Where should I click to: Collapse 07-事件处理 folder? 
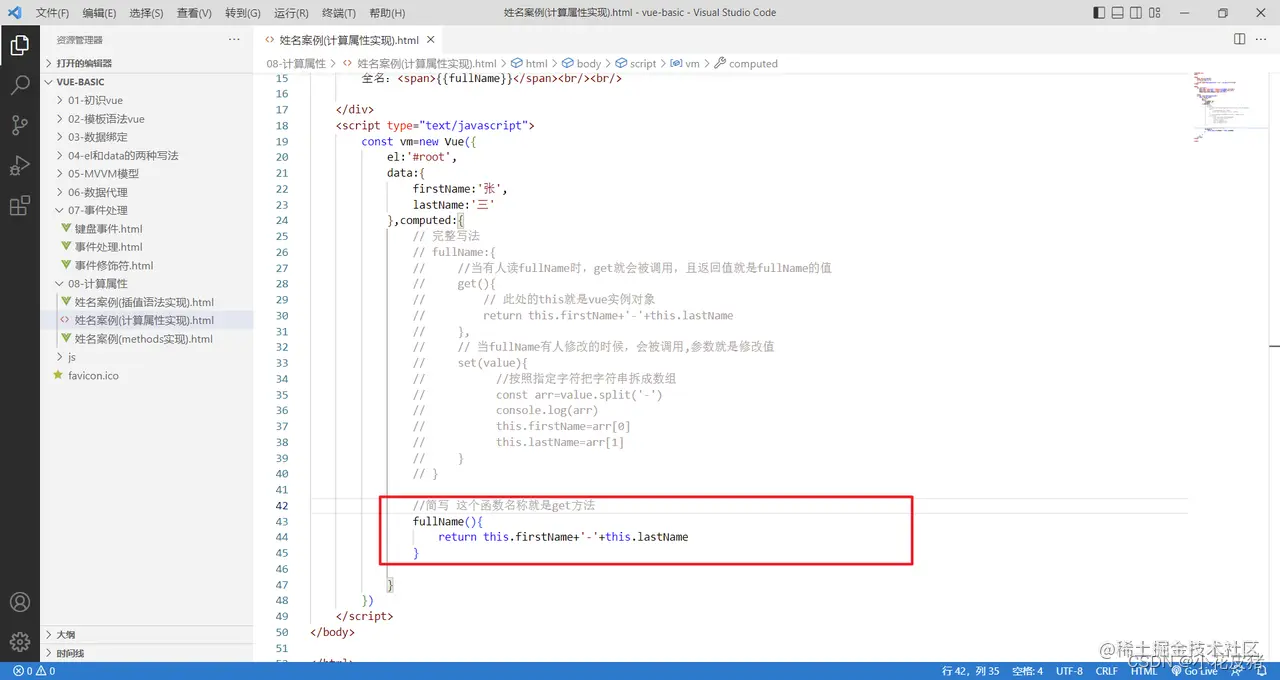[x=146, y=210]
